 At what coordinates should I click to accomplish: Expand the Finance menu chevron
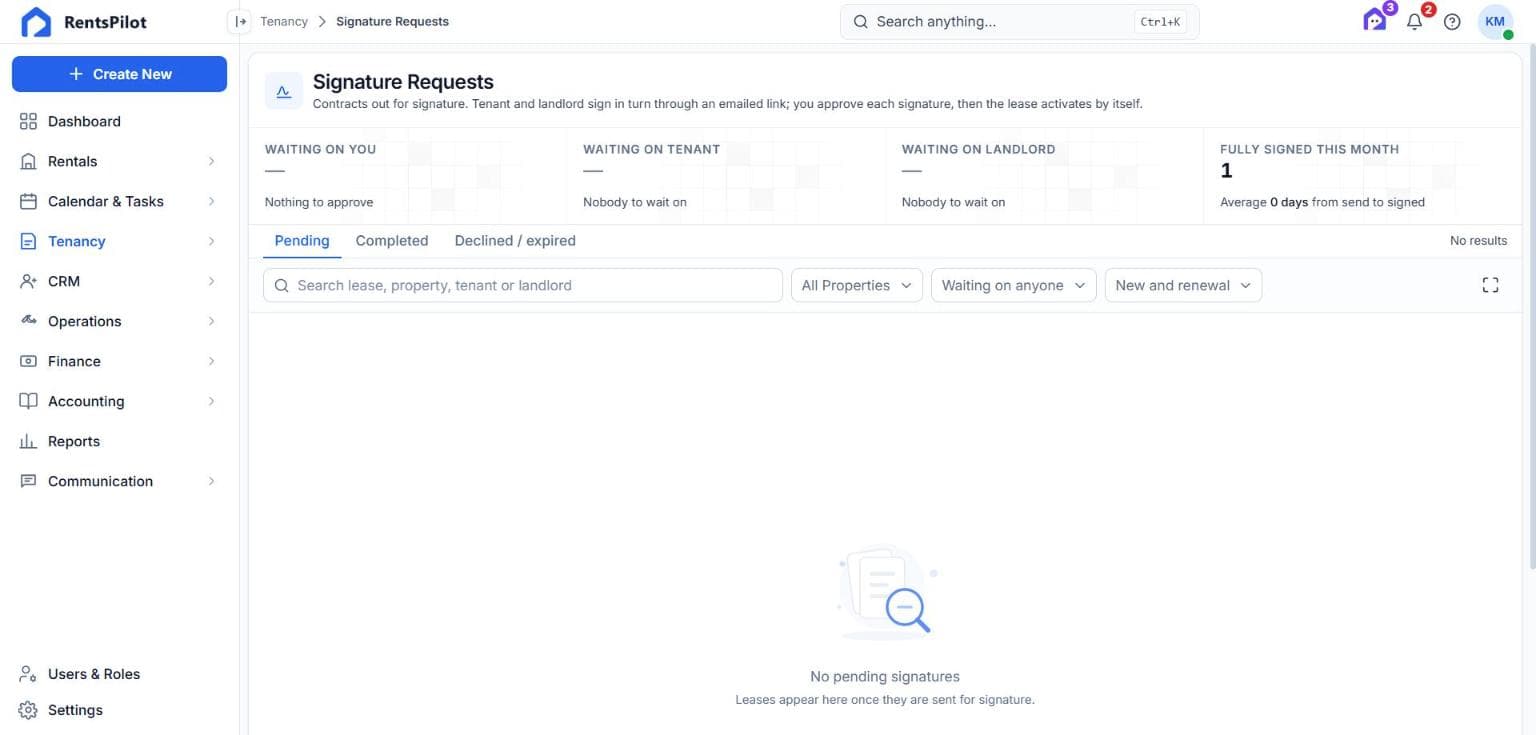tap(211, 361)
